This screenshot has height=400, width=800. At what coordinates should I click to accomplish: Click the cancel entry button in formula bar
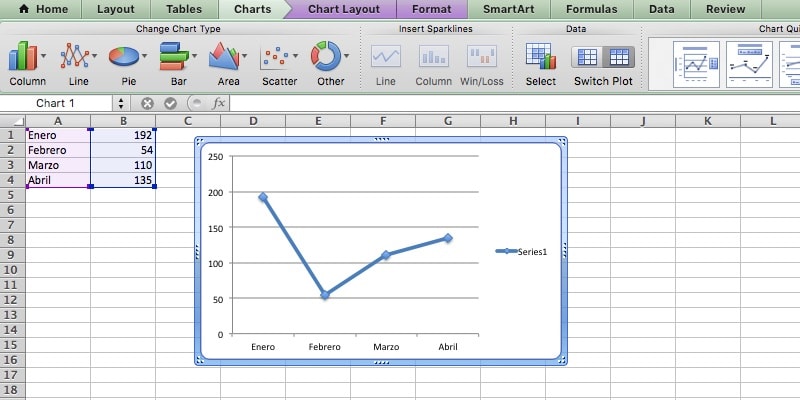point(148,103)
